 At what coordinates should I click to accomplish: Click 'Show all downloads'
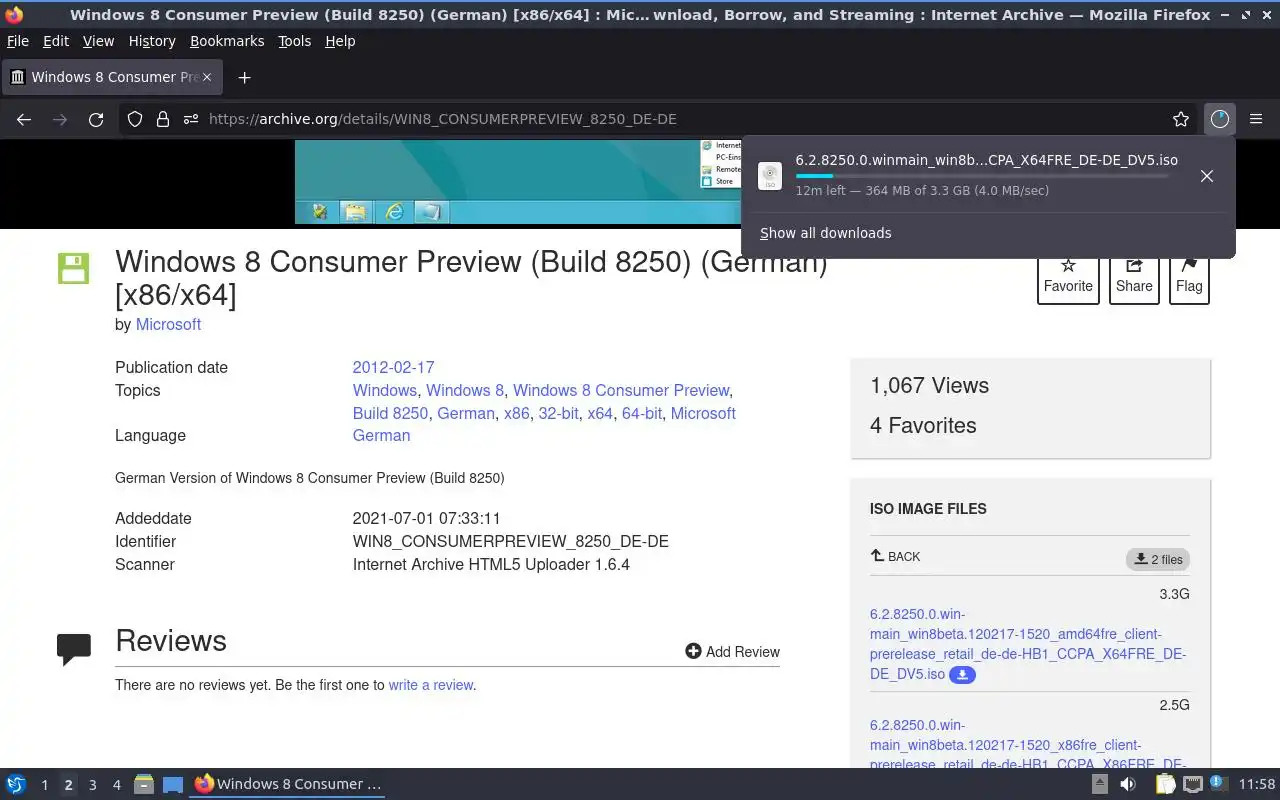(x=826, y=233)
